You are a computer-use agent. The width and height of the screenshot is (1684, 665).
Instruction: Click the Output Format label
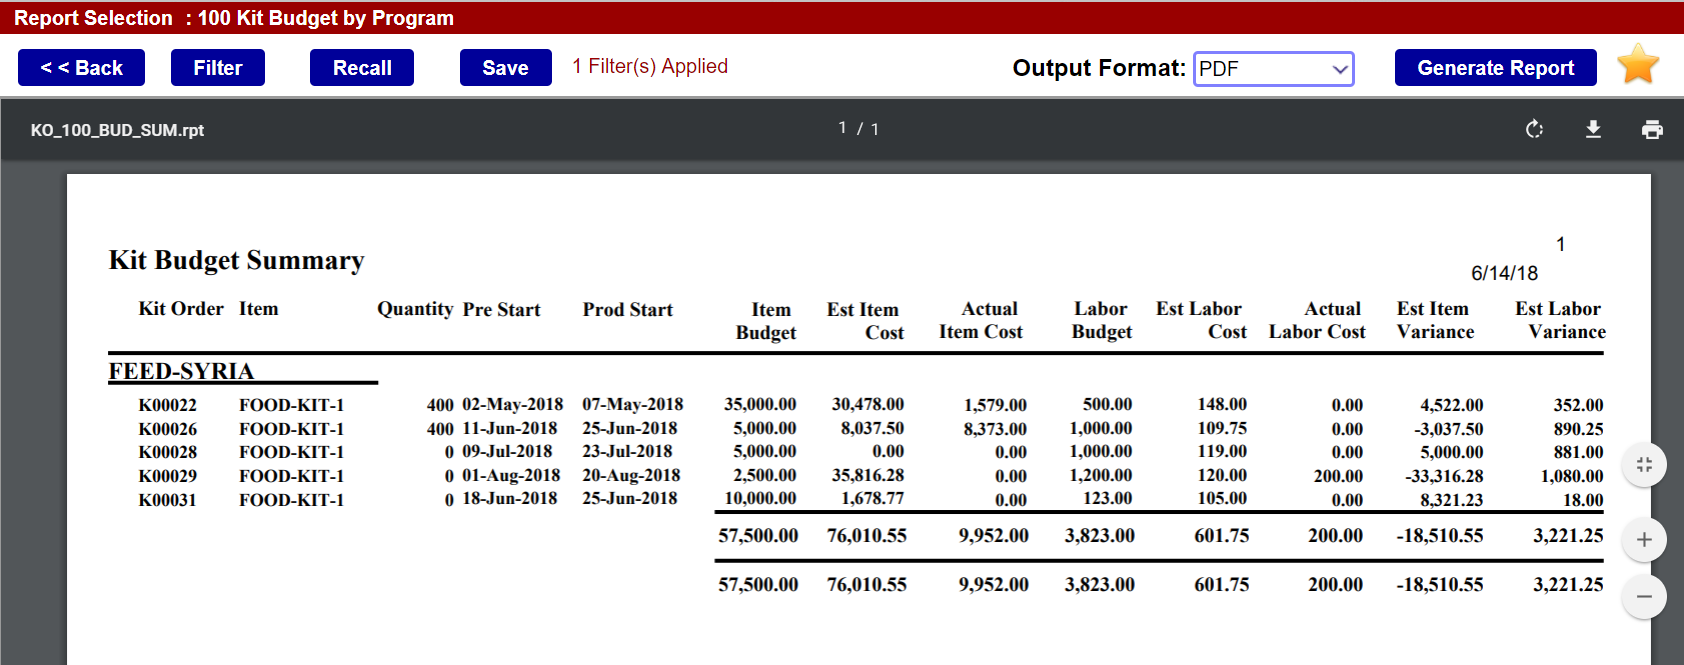(1099, 68)
